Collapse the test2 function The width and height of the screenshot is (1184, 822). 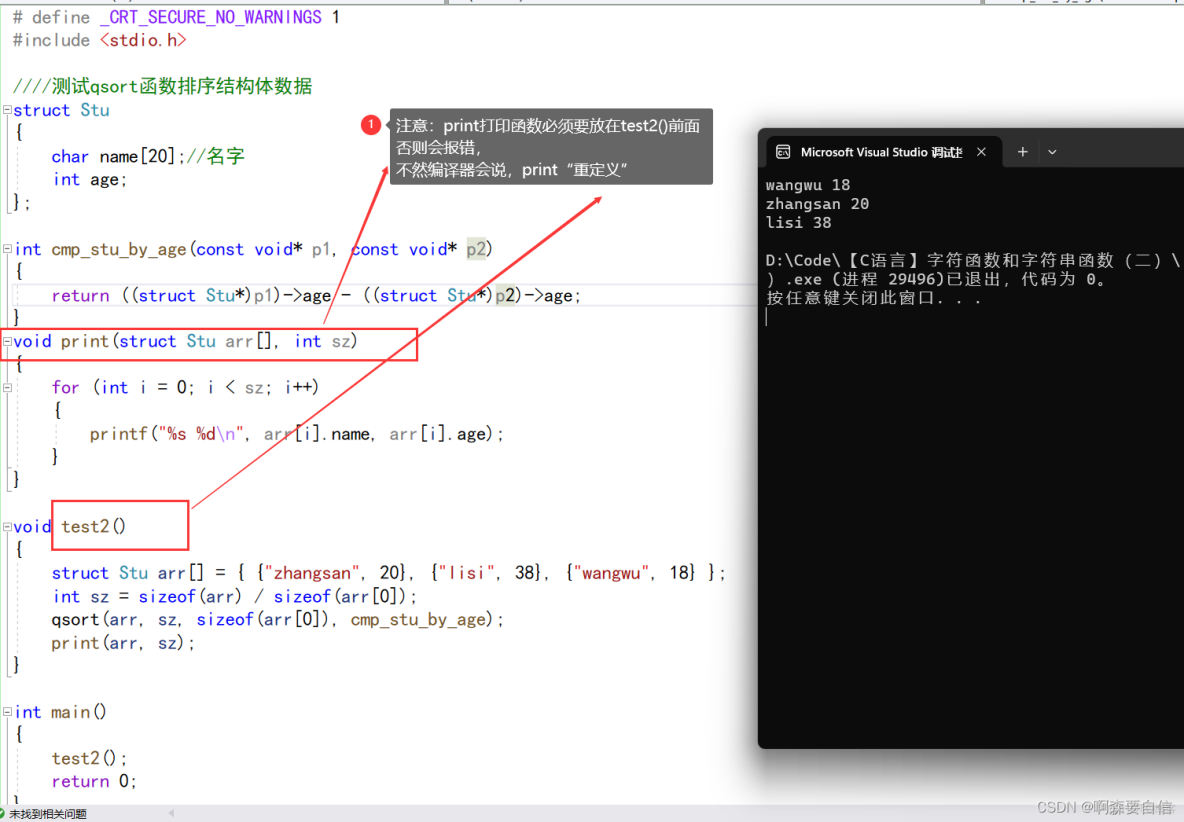point(6,525)
